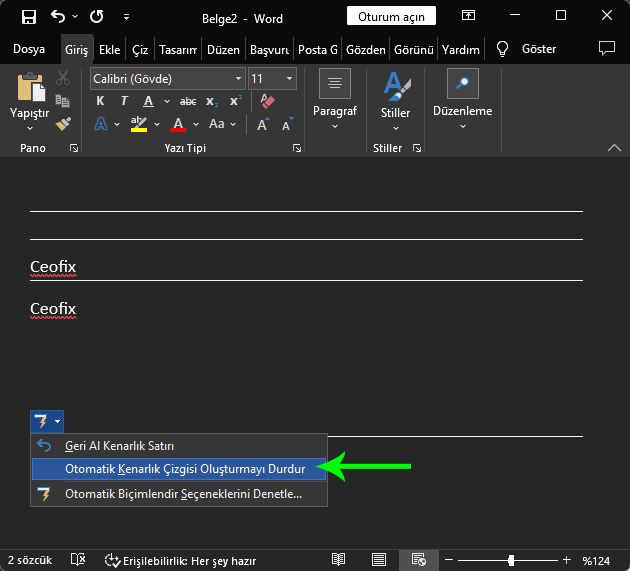Click the Copy icon in Pano
630x571 pixels.
tap(63, 101)
